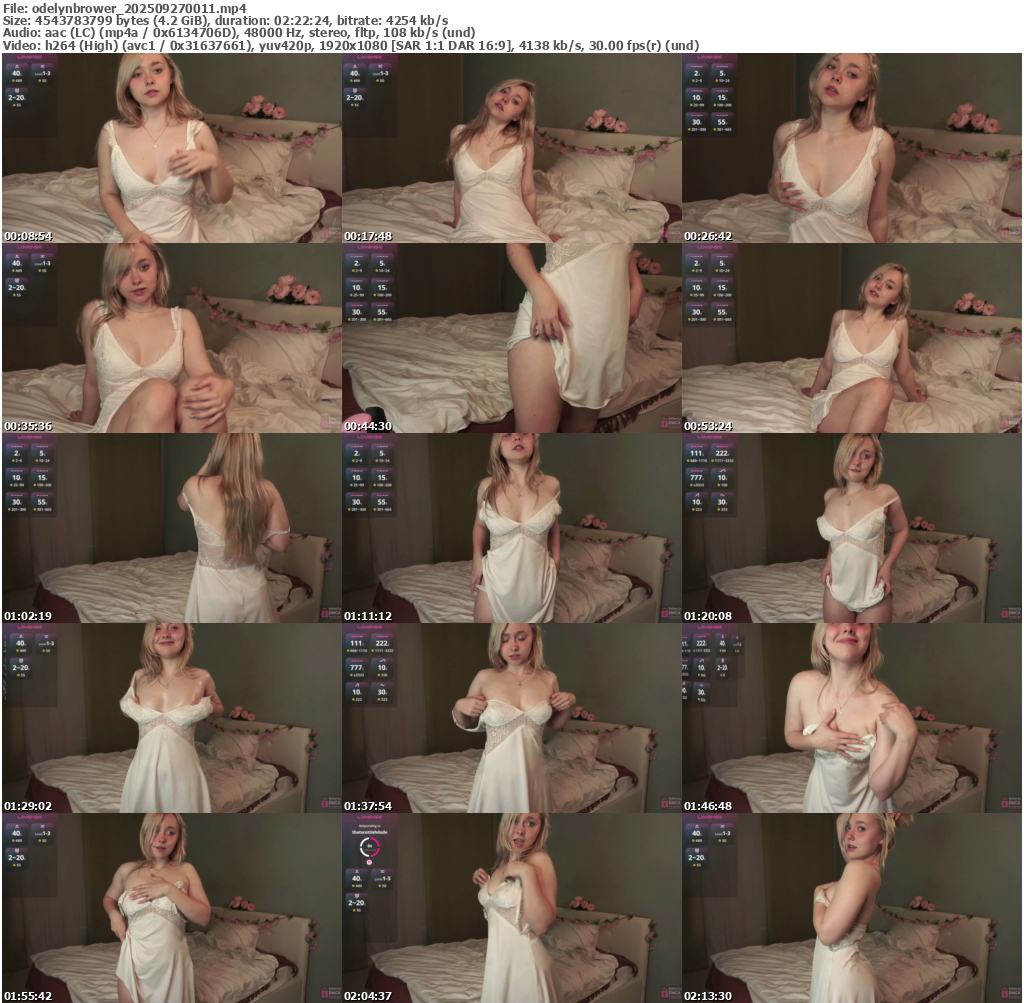The width and height of the screenshot is (1024, 1003).
Task: Choose the frame marked 01:29:02
Action: [172, 718]
